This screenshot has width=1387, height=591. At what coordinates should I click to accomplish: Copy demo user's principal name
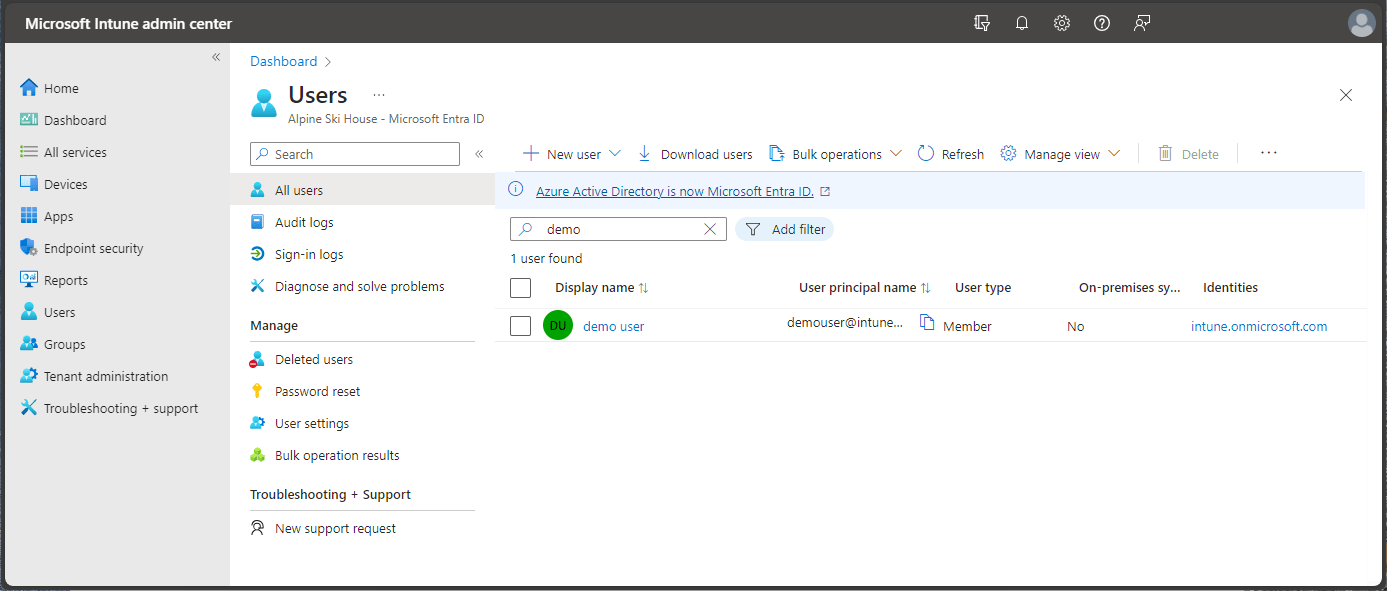[x=928, y=323]
